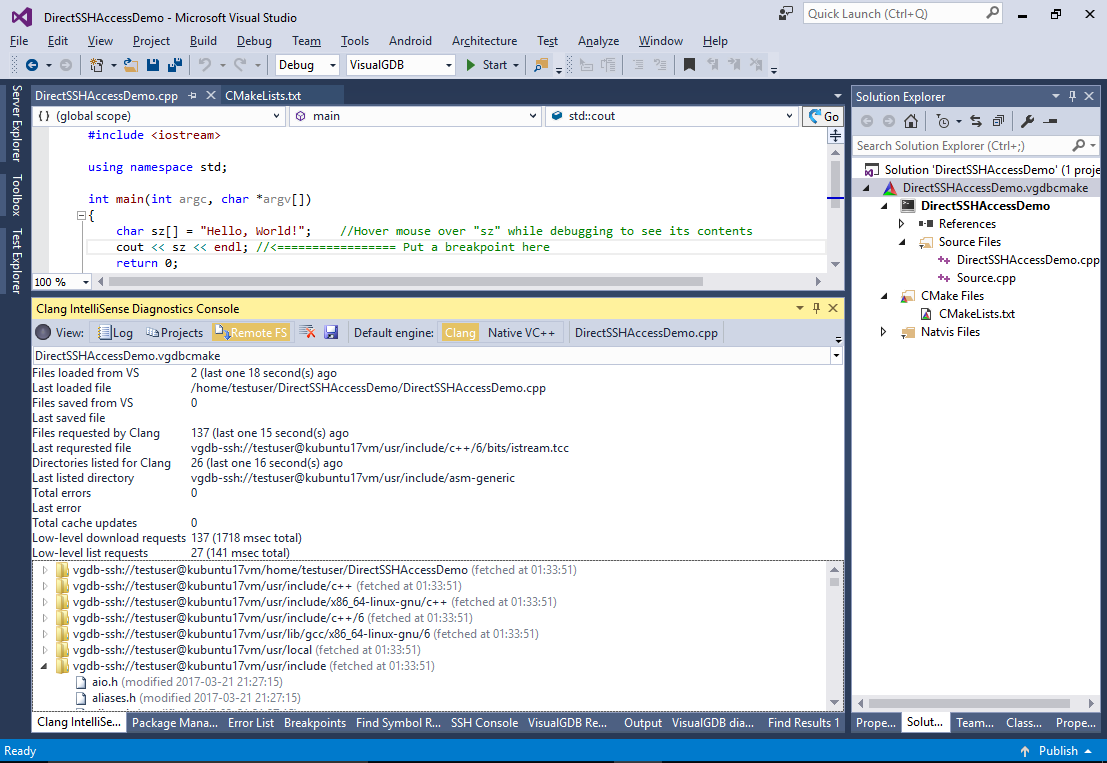The height and width of the screenshot is (763, 1107).
Task: Toggle a bookmark with the bookmark icon
Action: point(690,65)
